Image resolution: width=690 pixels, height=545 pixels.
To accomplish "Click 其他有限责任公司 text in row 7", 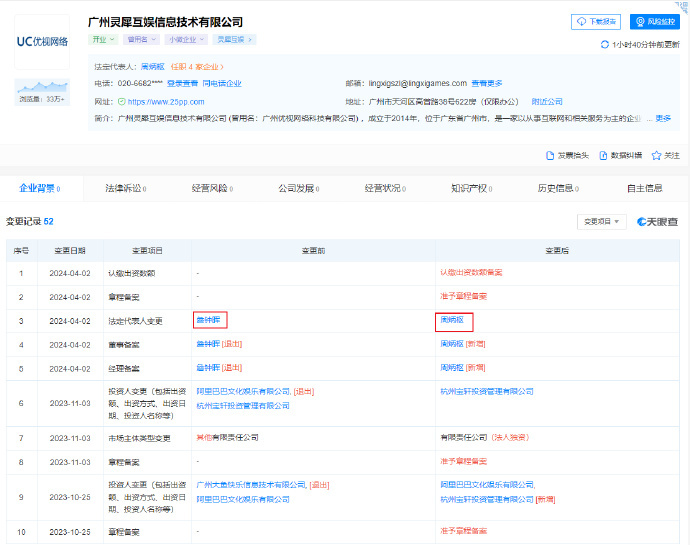I will coord(228,437).
